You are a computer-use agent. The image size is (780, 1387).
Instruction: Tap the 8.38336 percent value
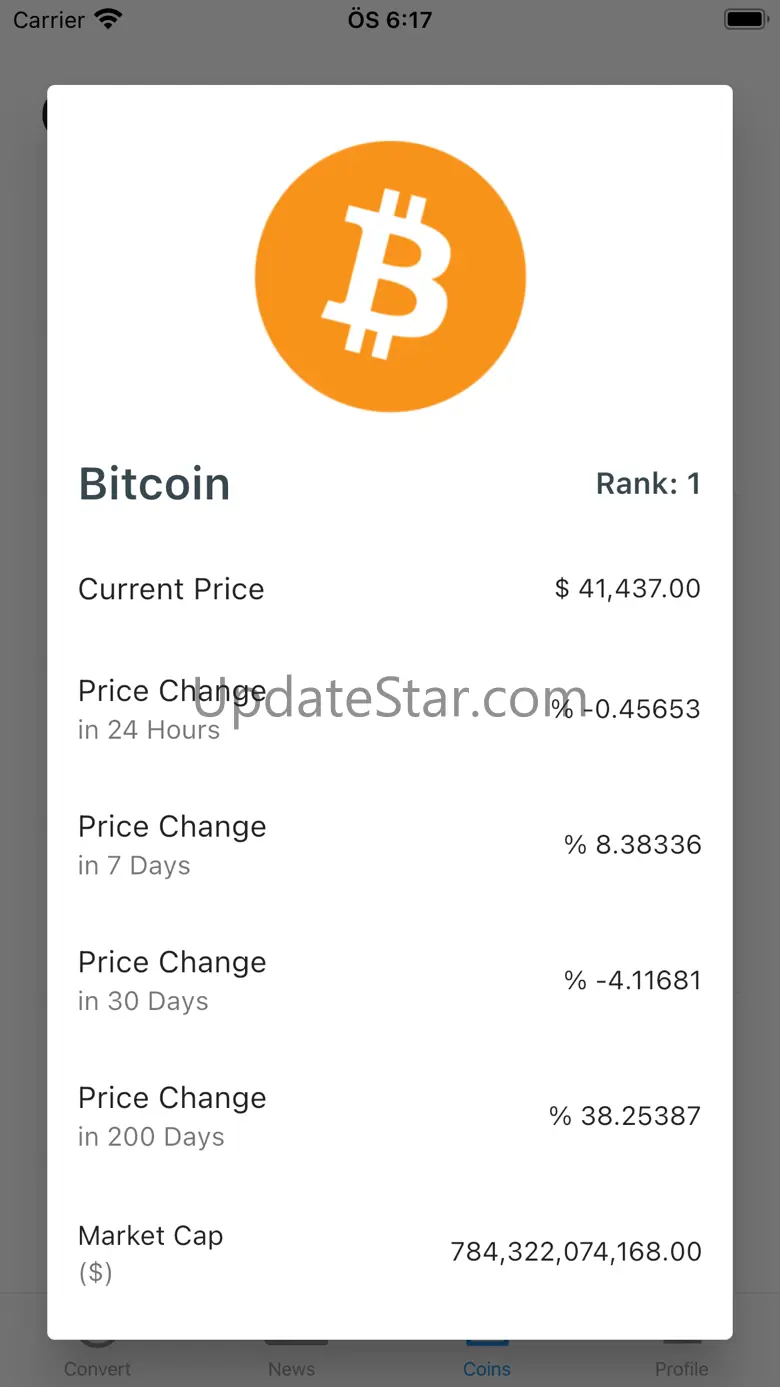[x=633, y=845]
